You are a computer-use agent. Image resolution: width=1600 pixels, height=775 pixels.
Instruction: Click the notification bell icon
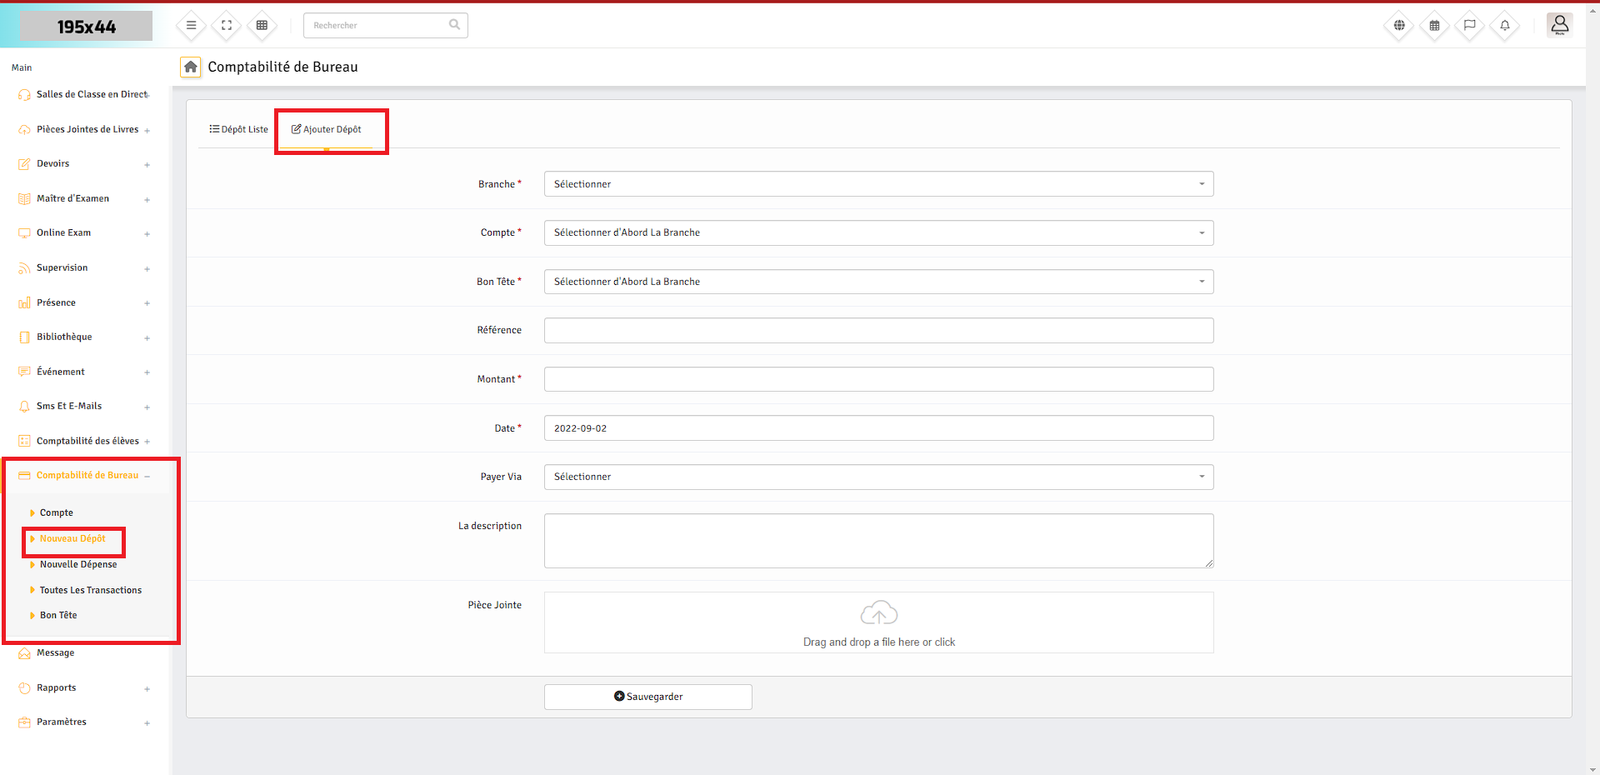pyautogui.click(x=1504, y=25)
